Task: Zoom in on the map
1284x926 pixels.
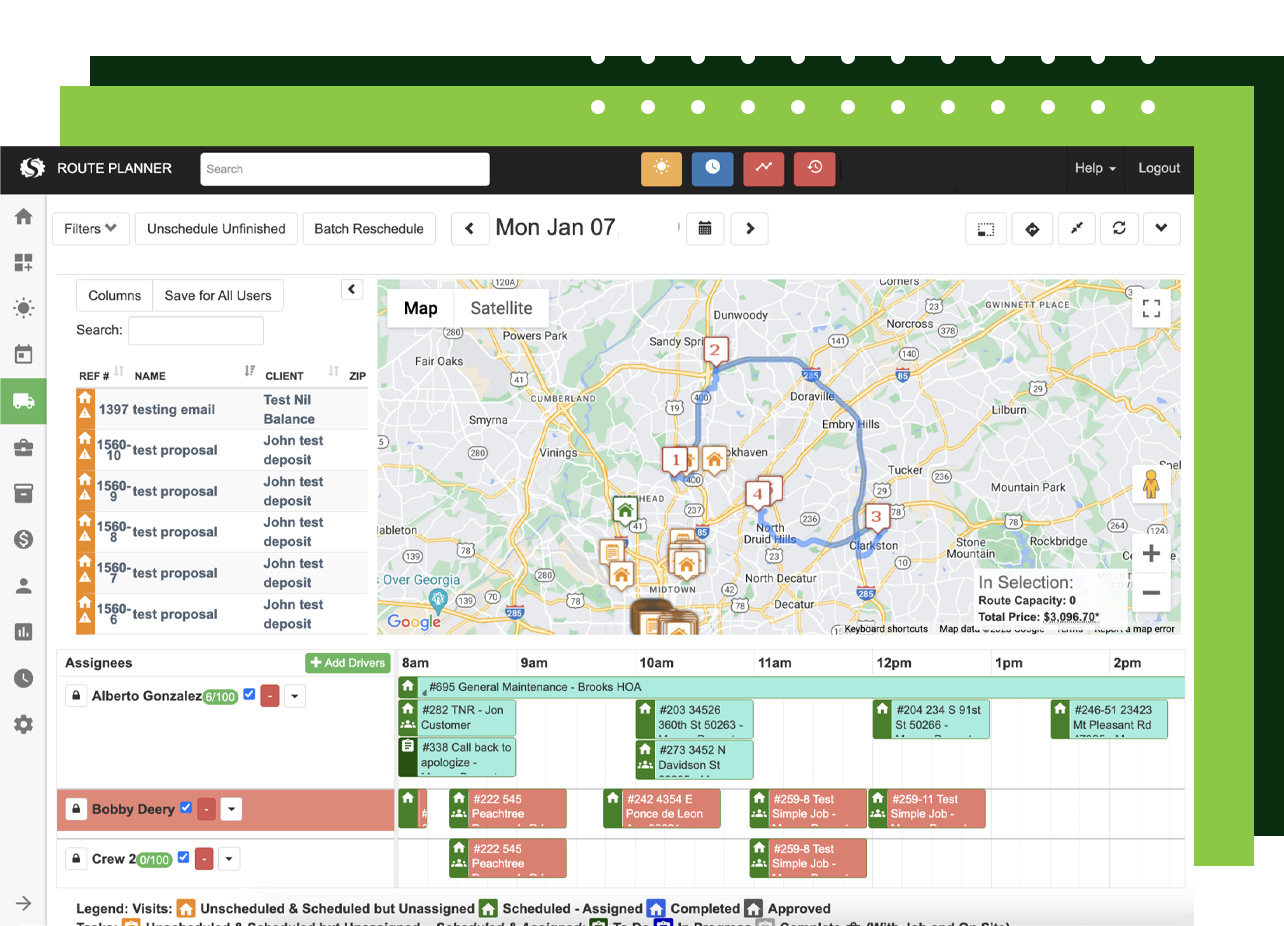Action: (1151, 554)
